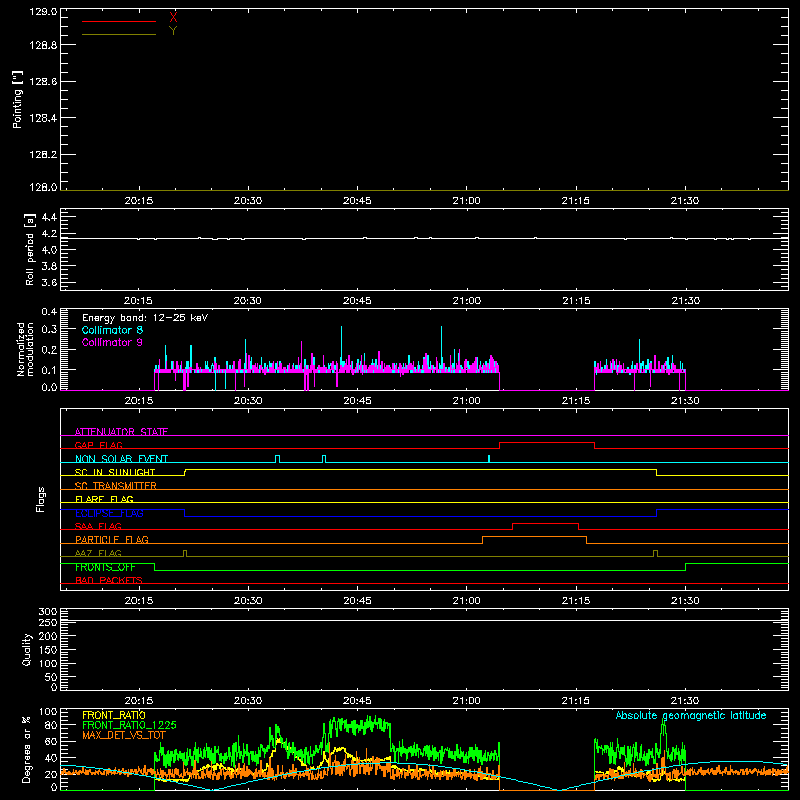Select the 'Y' legend label
Image resolution: width=800 pixels, height=800 pixels.
pos(173,31)
